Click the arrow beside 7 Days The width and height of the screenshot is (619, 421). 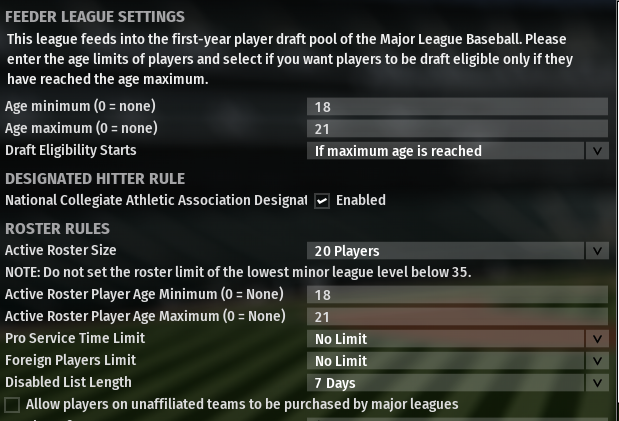coord(597,383)
